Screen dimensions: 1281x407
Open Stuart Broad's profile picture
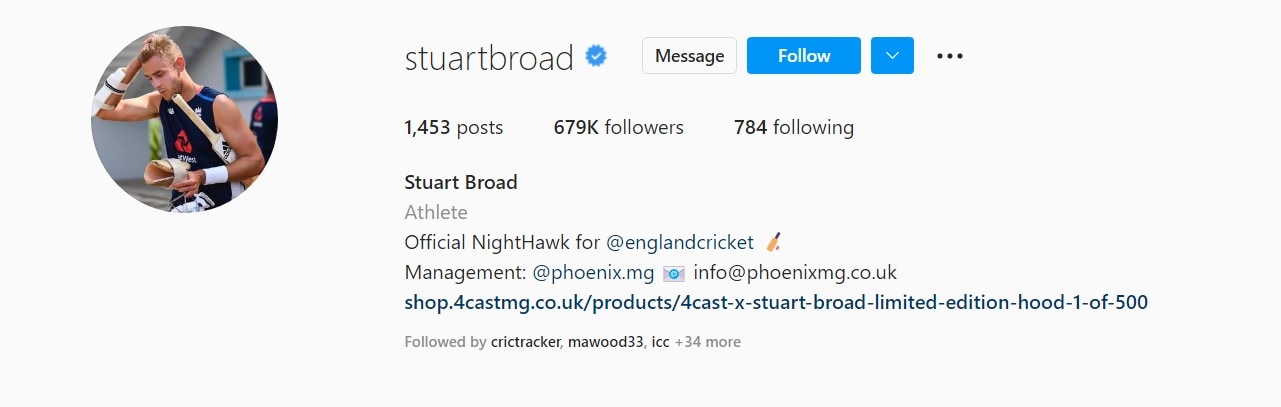coord(184,120)
